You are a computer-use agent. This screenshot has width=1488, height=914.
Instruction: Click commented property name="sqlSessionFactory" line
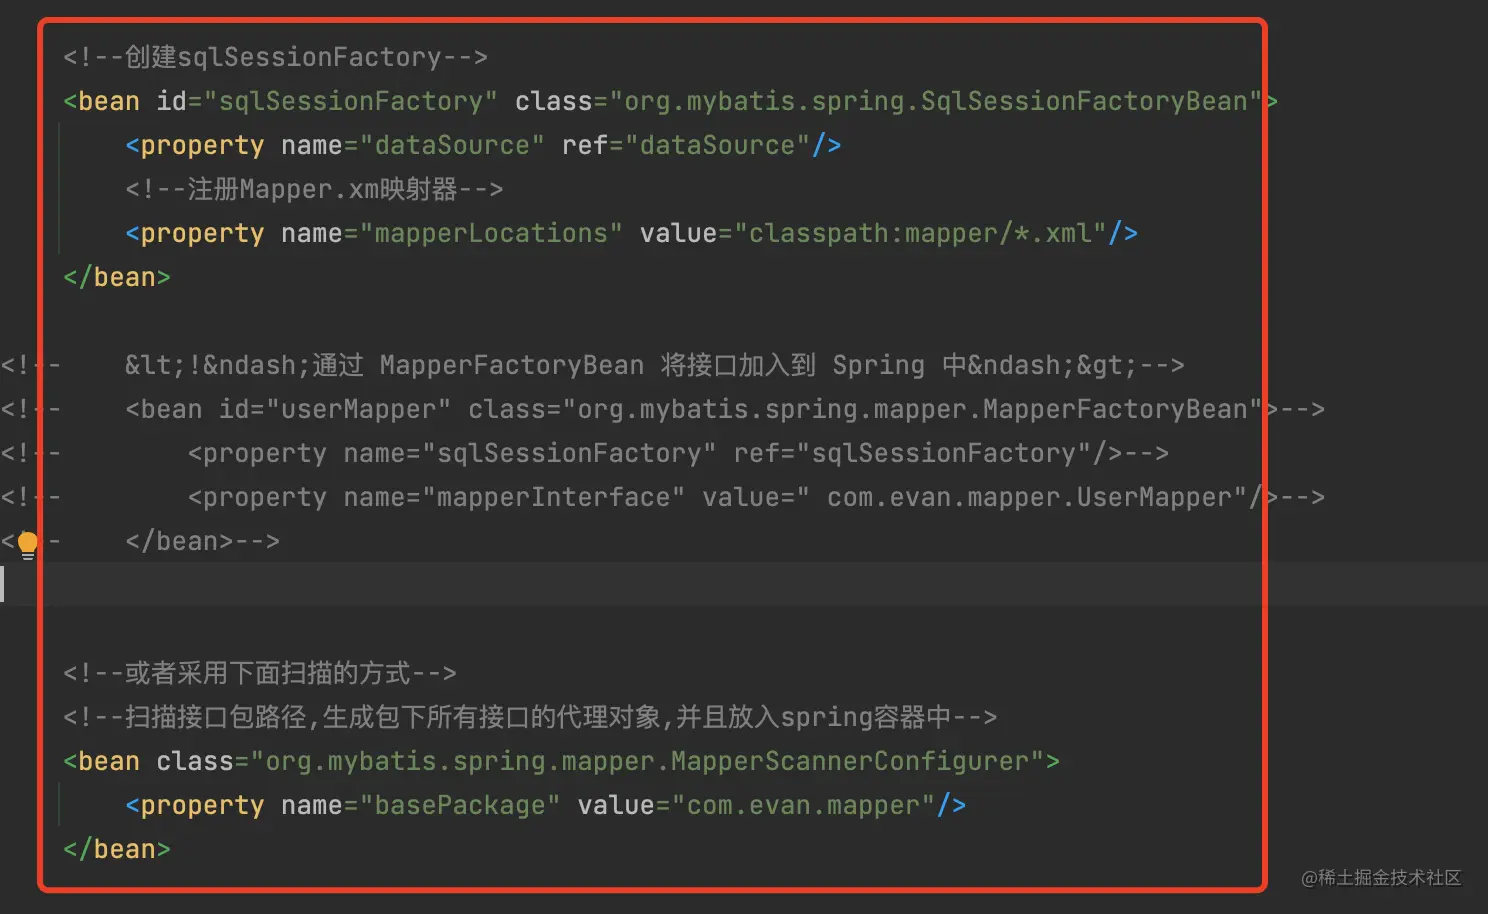(x=678, y=453)
